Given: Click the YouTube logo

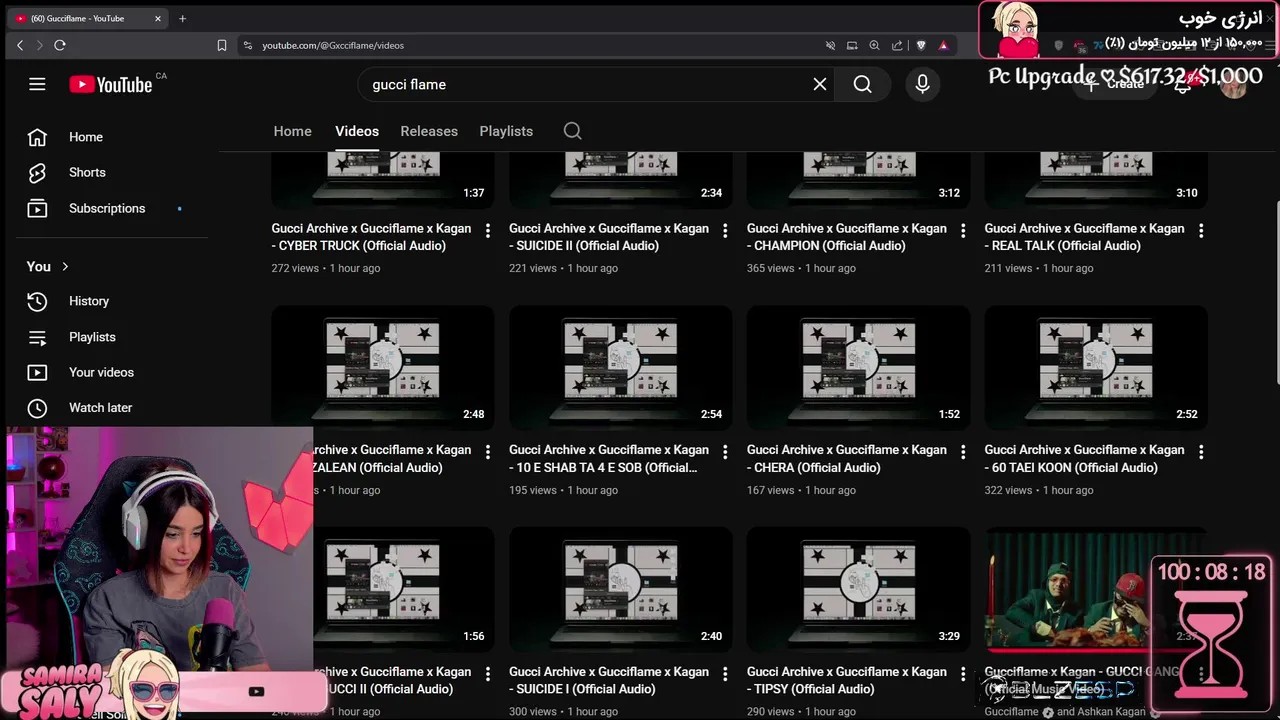Looking at the screenshot, I should (111, 85).
